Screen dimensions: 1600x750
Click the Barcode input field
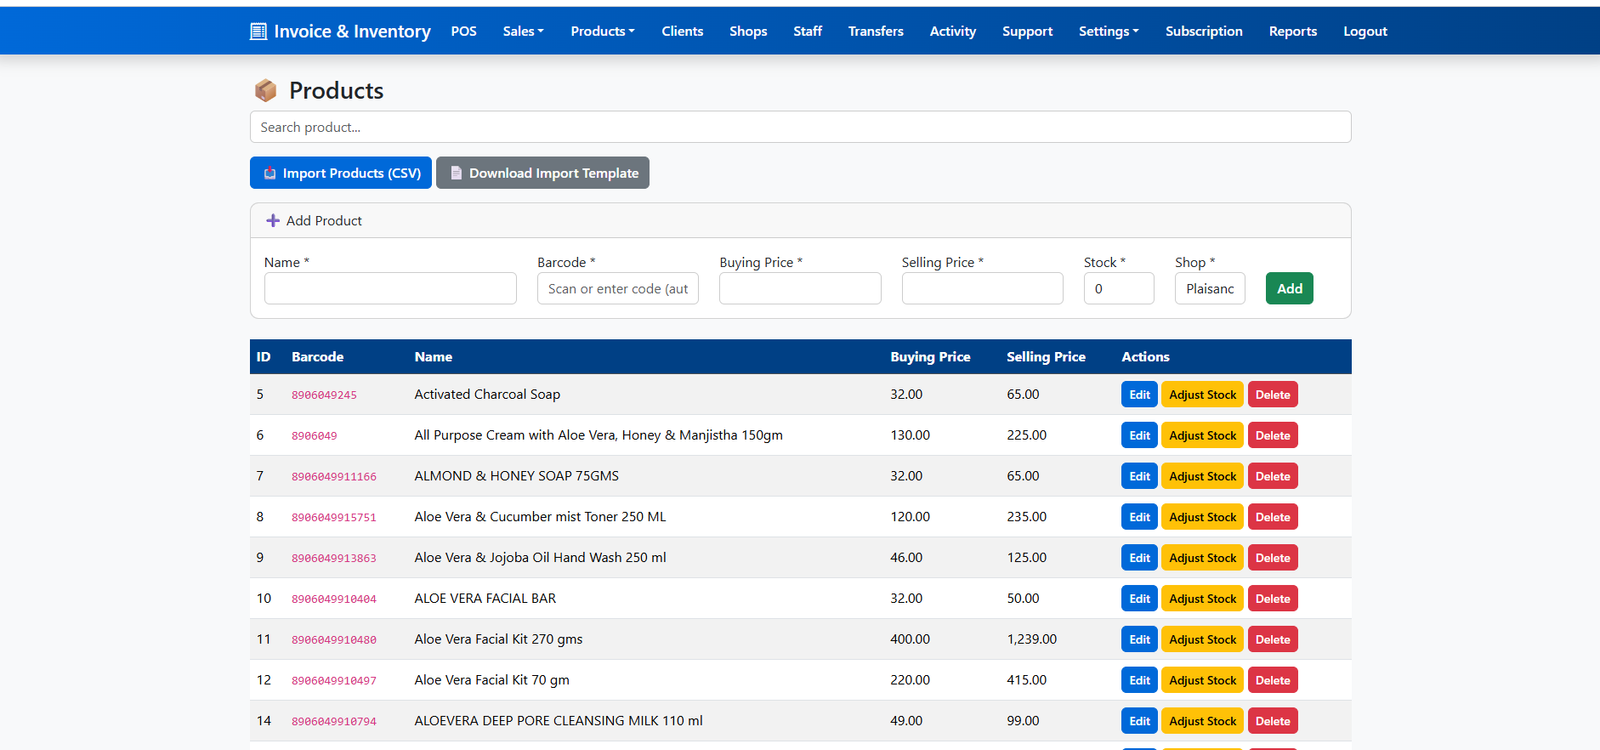point(617,289)
